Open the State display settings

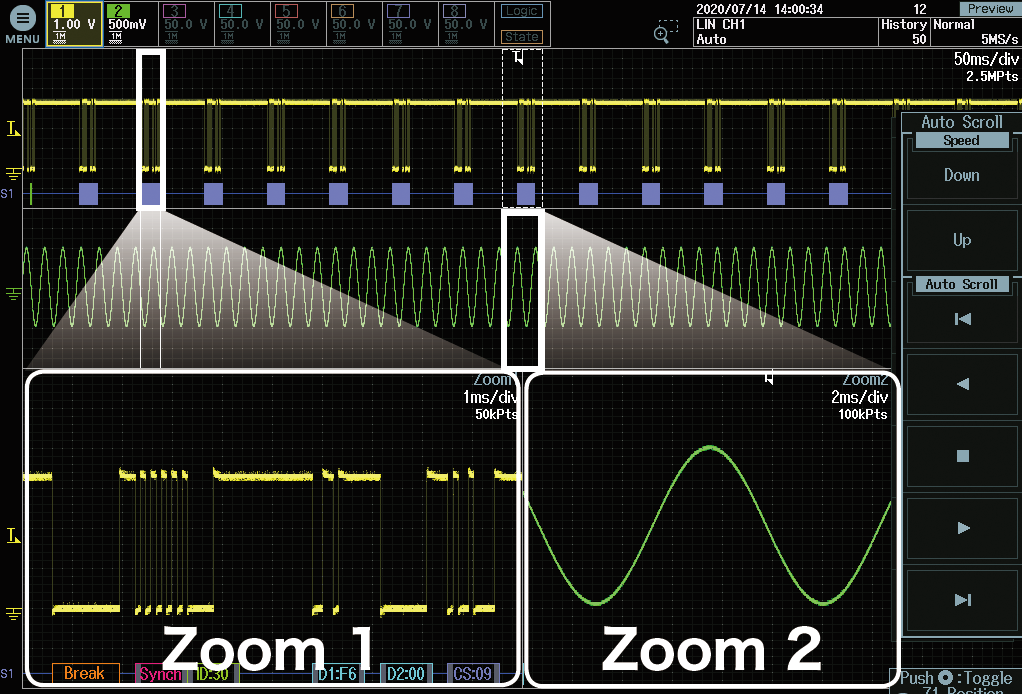(522, 36)
